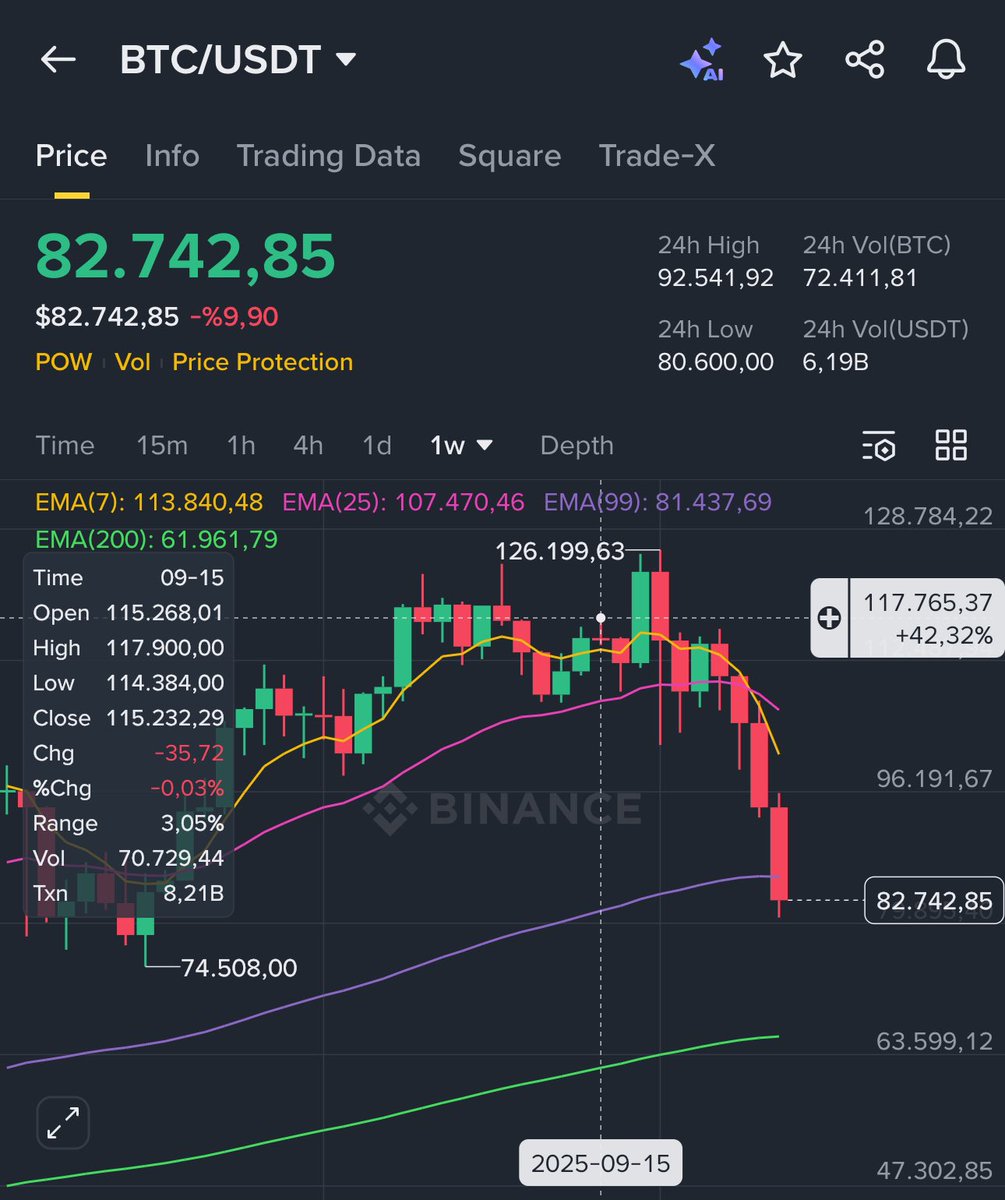Tap the -%9,90 change value
Screen dimensions: 1005x1200
click(234, 317)
